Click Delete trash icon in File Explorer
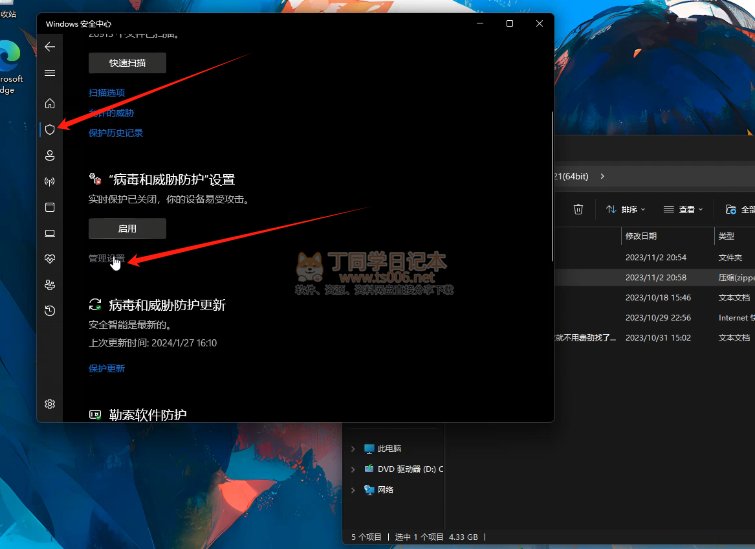This screenshot has width=755, height=549. pyautogui.click(x=578, y=209)
